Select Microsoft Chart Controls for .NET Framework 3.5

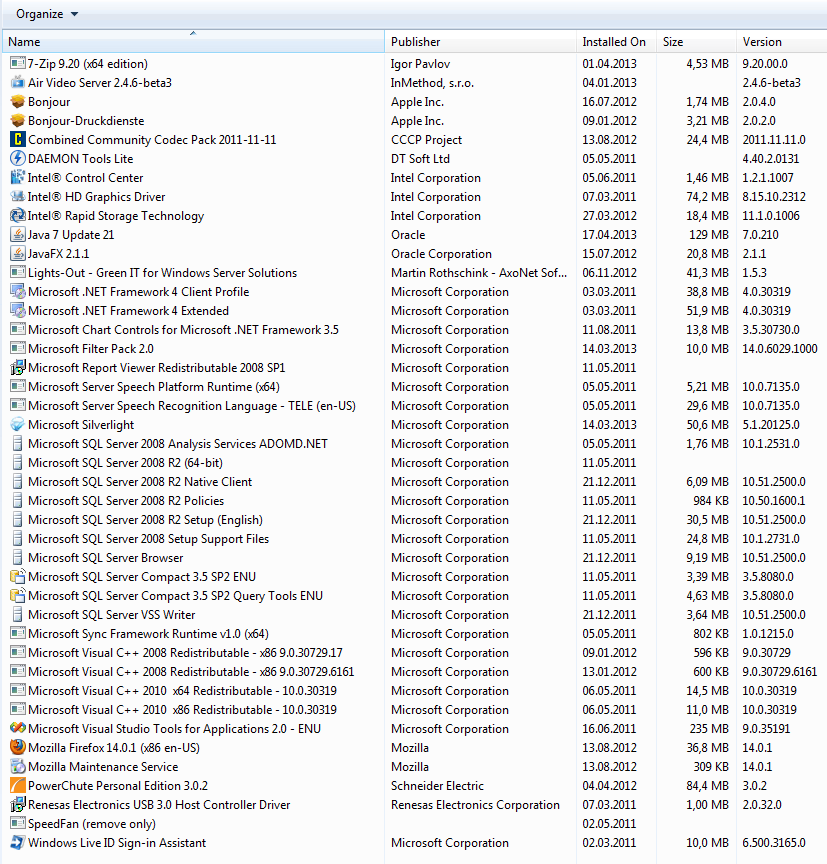tap(183, 330)
